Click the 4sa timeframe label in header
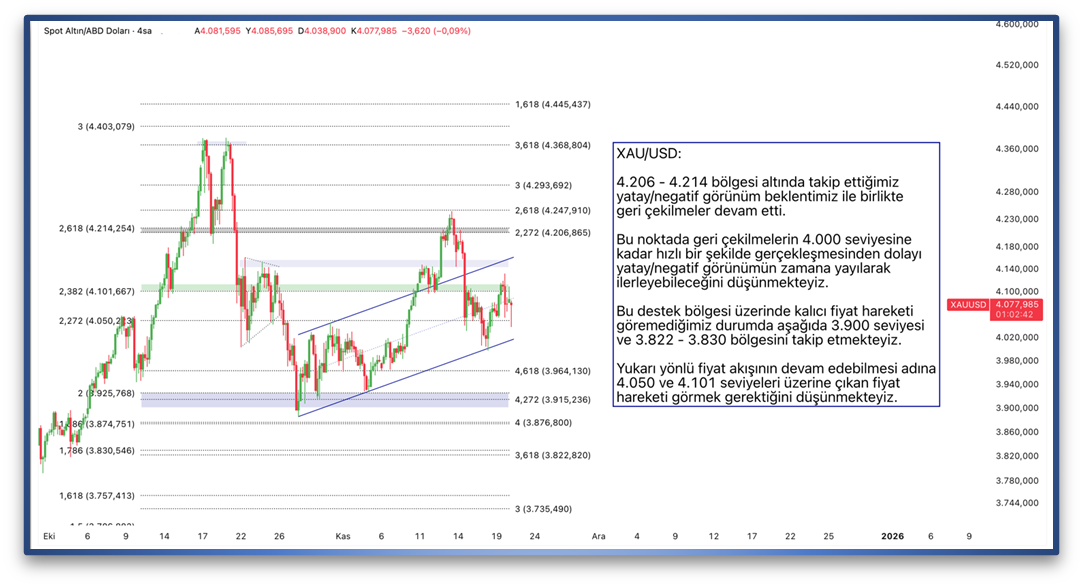This screenshot has height=587, width=1083. 145,31
